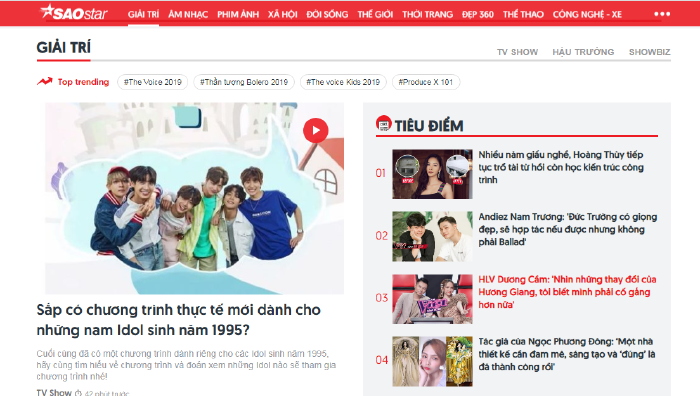
Task: Select the #The Voice 2019 tag
Action: coord(153,82)
